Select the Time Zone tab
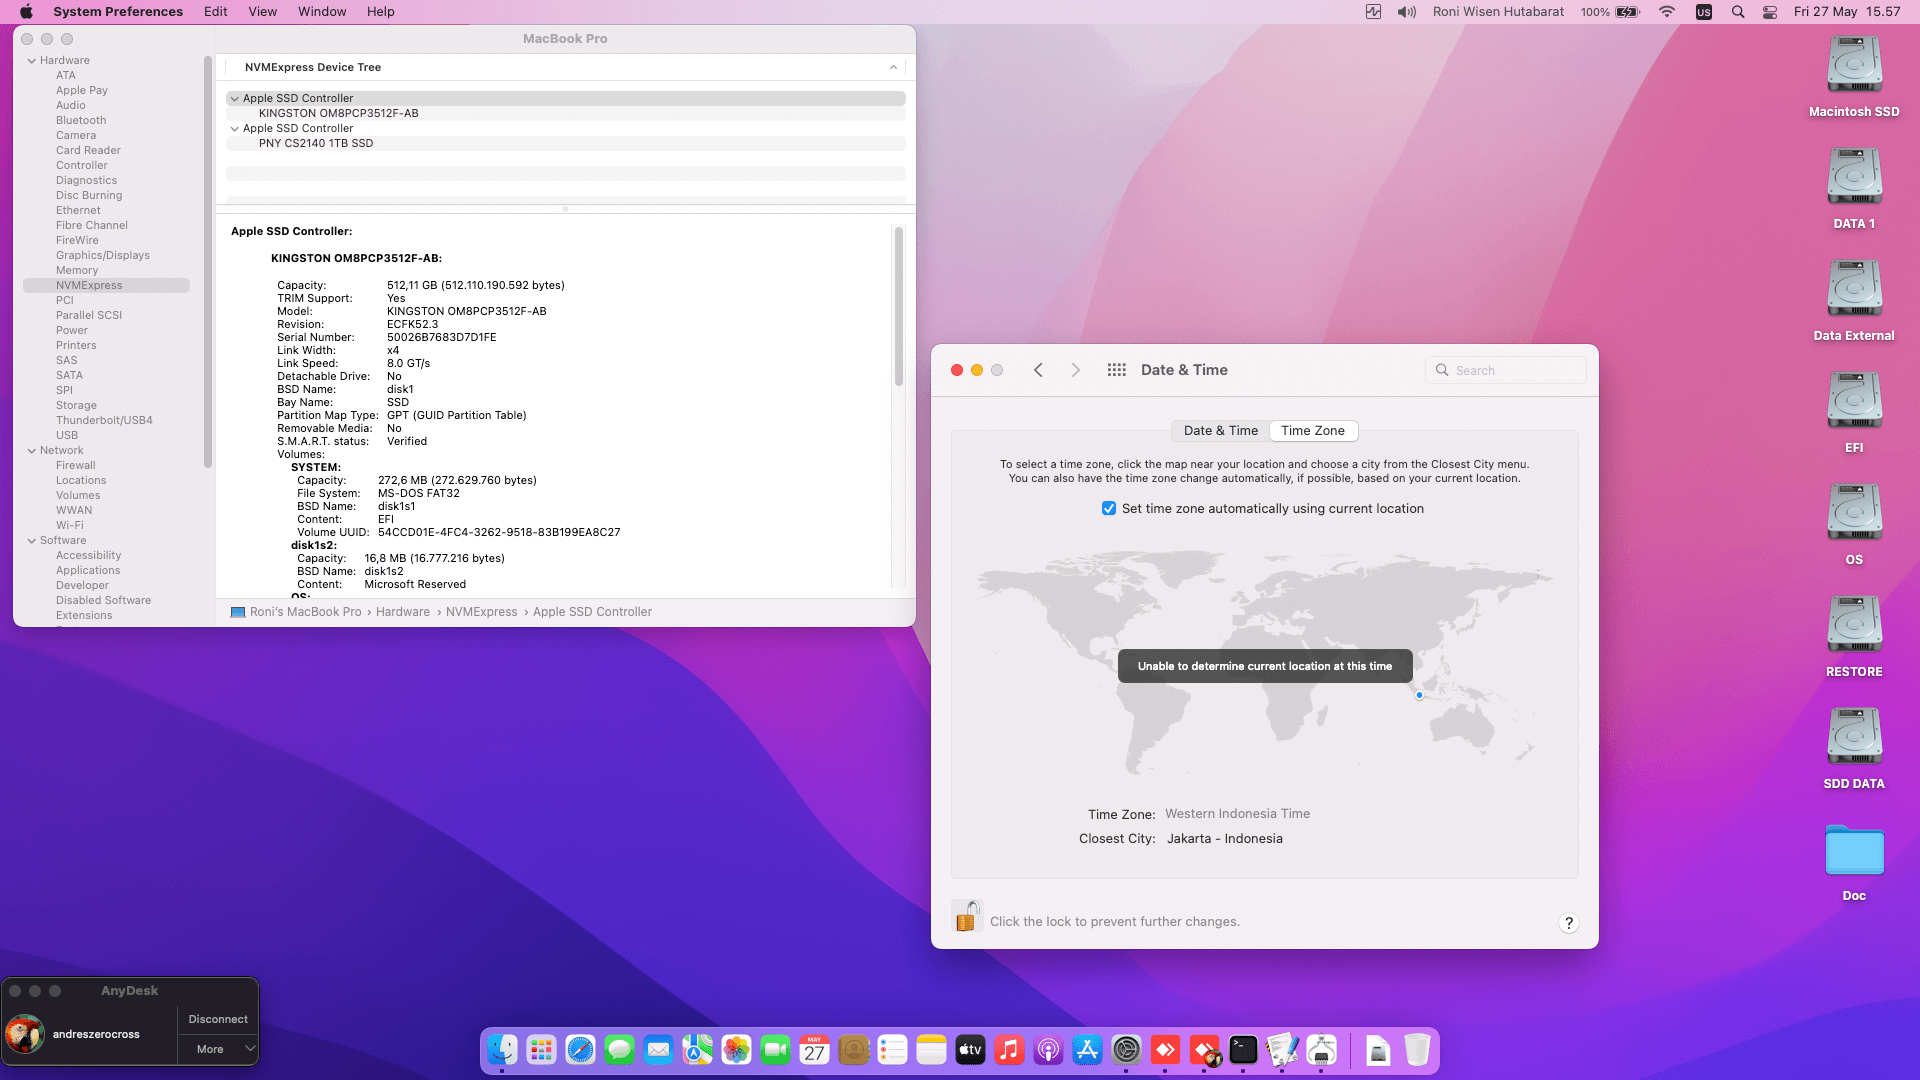Viewport: 1920px width, 1080px height. [x=1313, y=431]
